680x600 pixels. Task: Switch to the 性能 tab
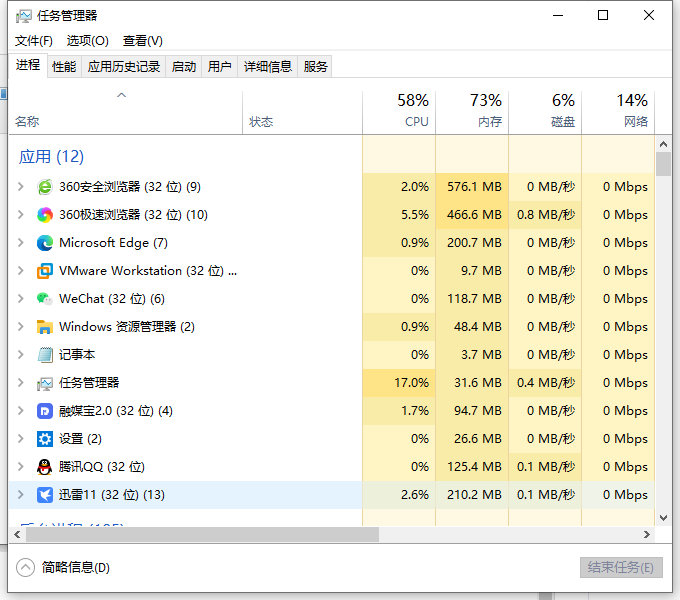tap(64, 66)
